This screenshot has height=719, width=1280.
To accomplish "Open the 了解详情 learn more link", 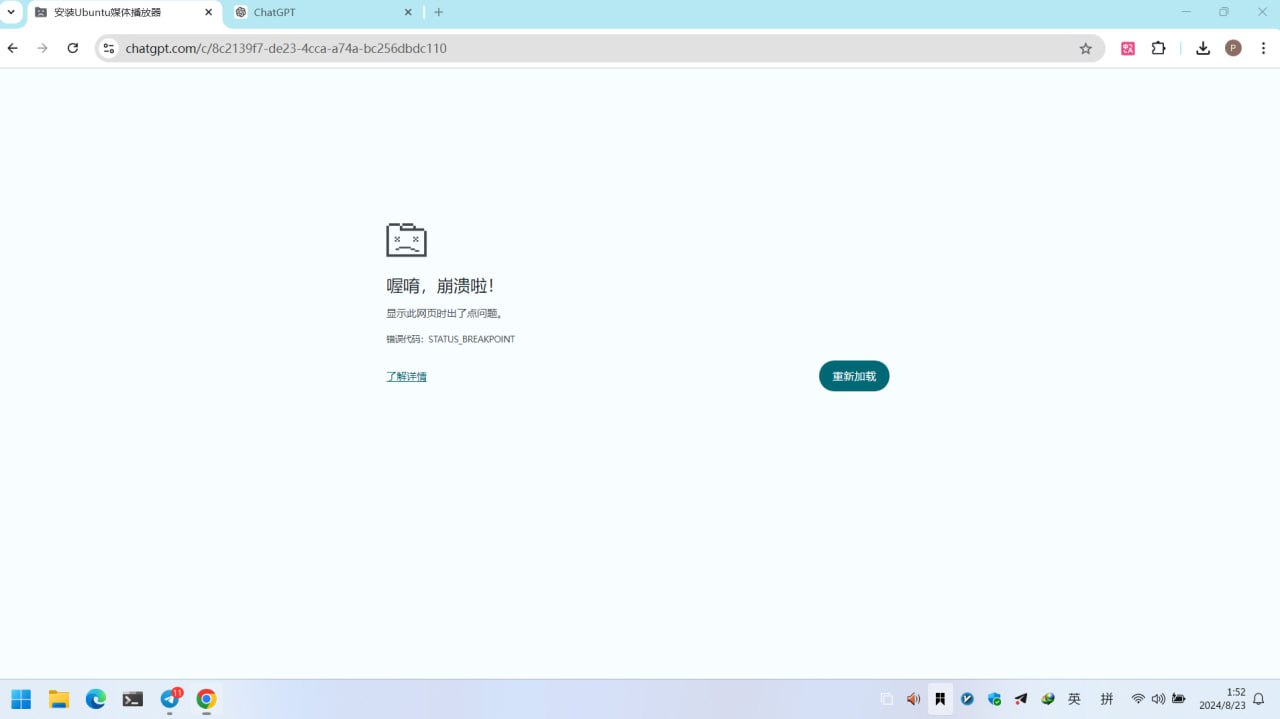I will 406,376.
